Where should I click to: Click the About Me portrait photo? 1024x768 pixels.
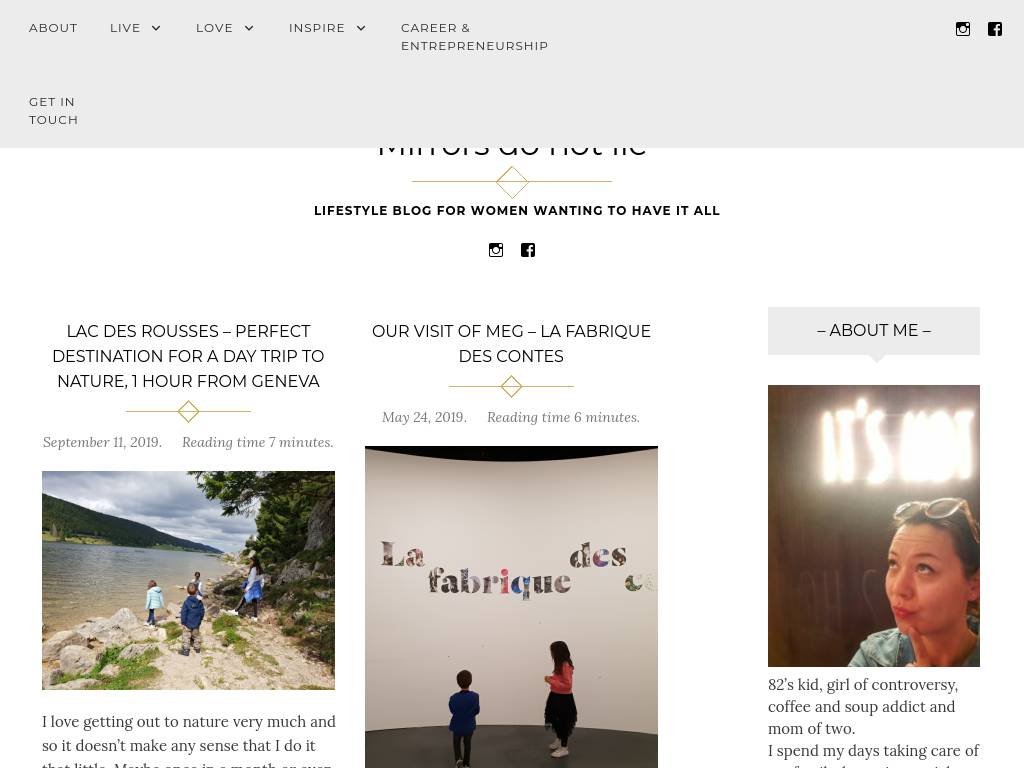coord(874,526)
